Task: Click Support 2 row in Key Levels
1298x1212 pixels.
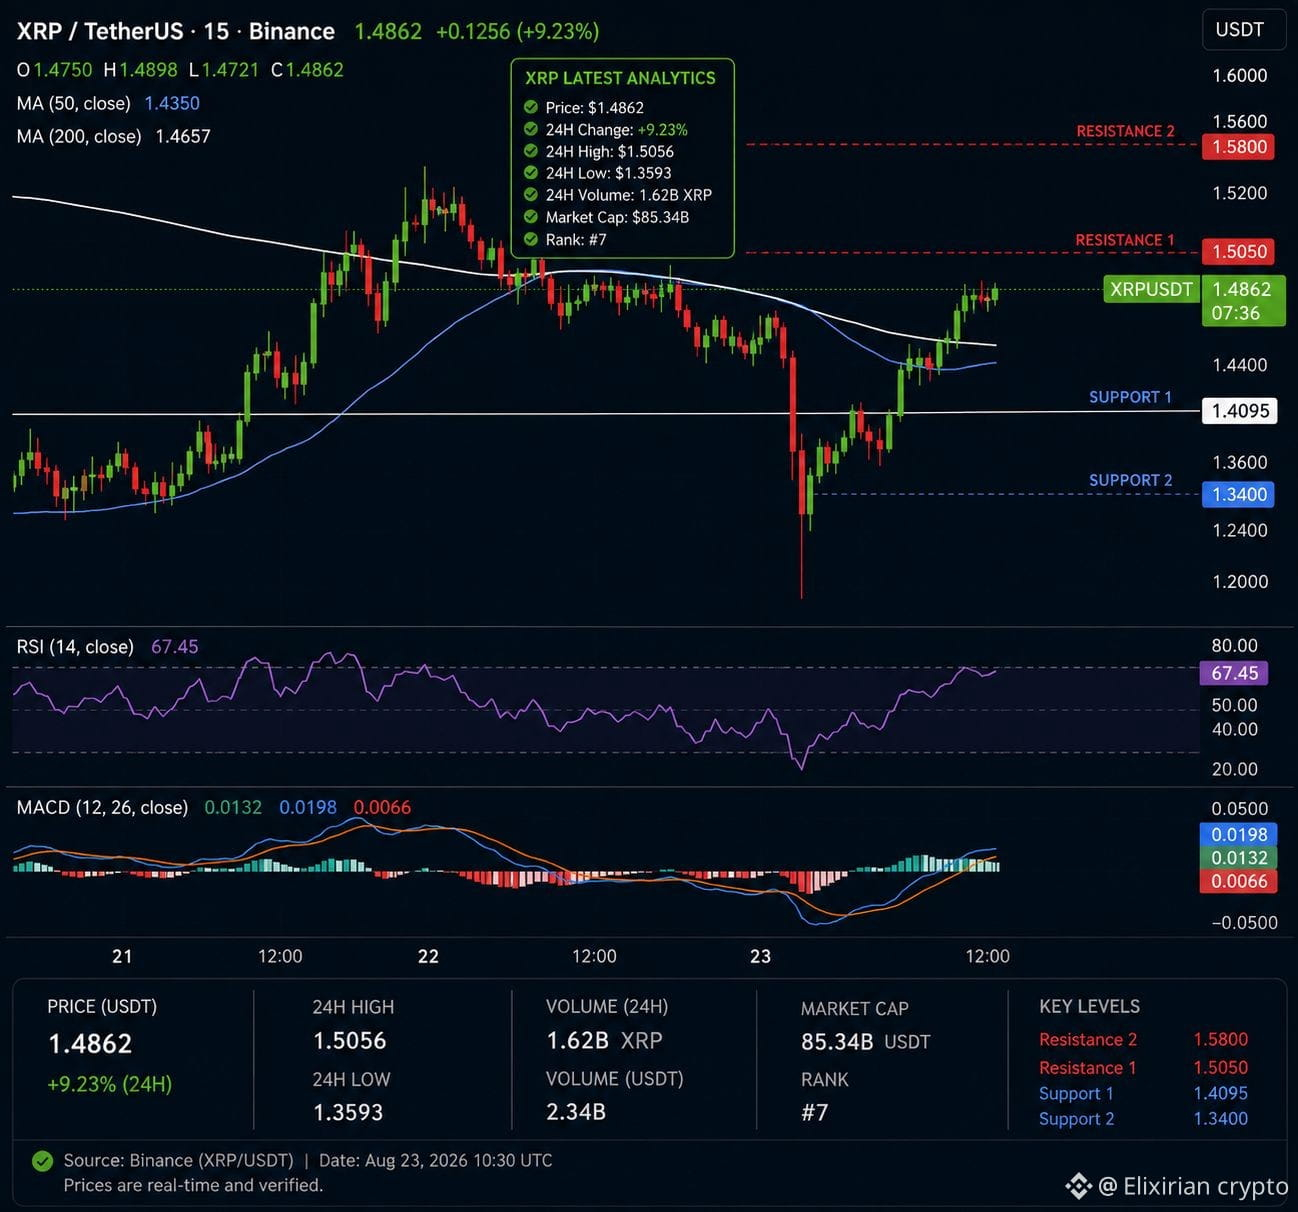Action: point(1144,1119)
